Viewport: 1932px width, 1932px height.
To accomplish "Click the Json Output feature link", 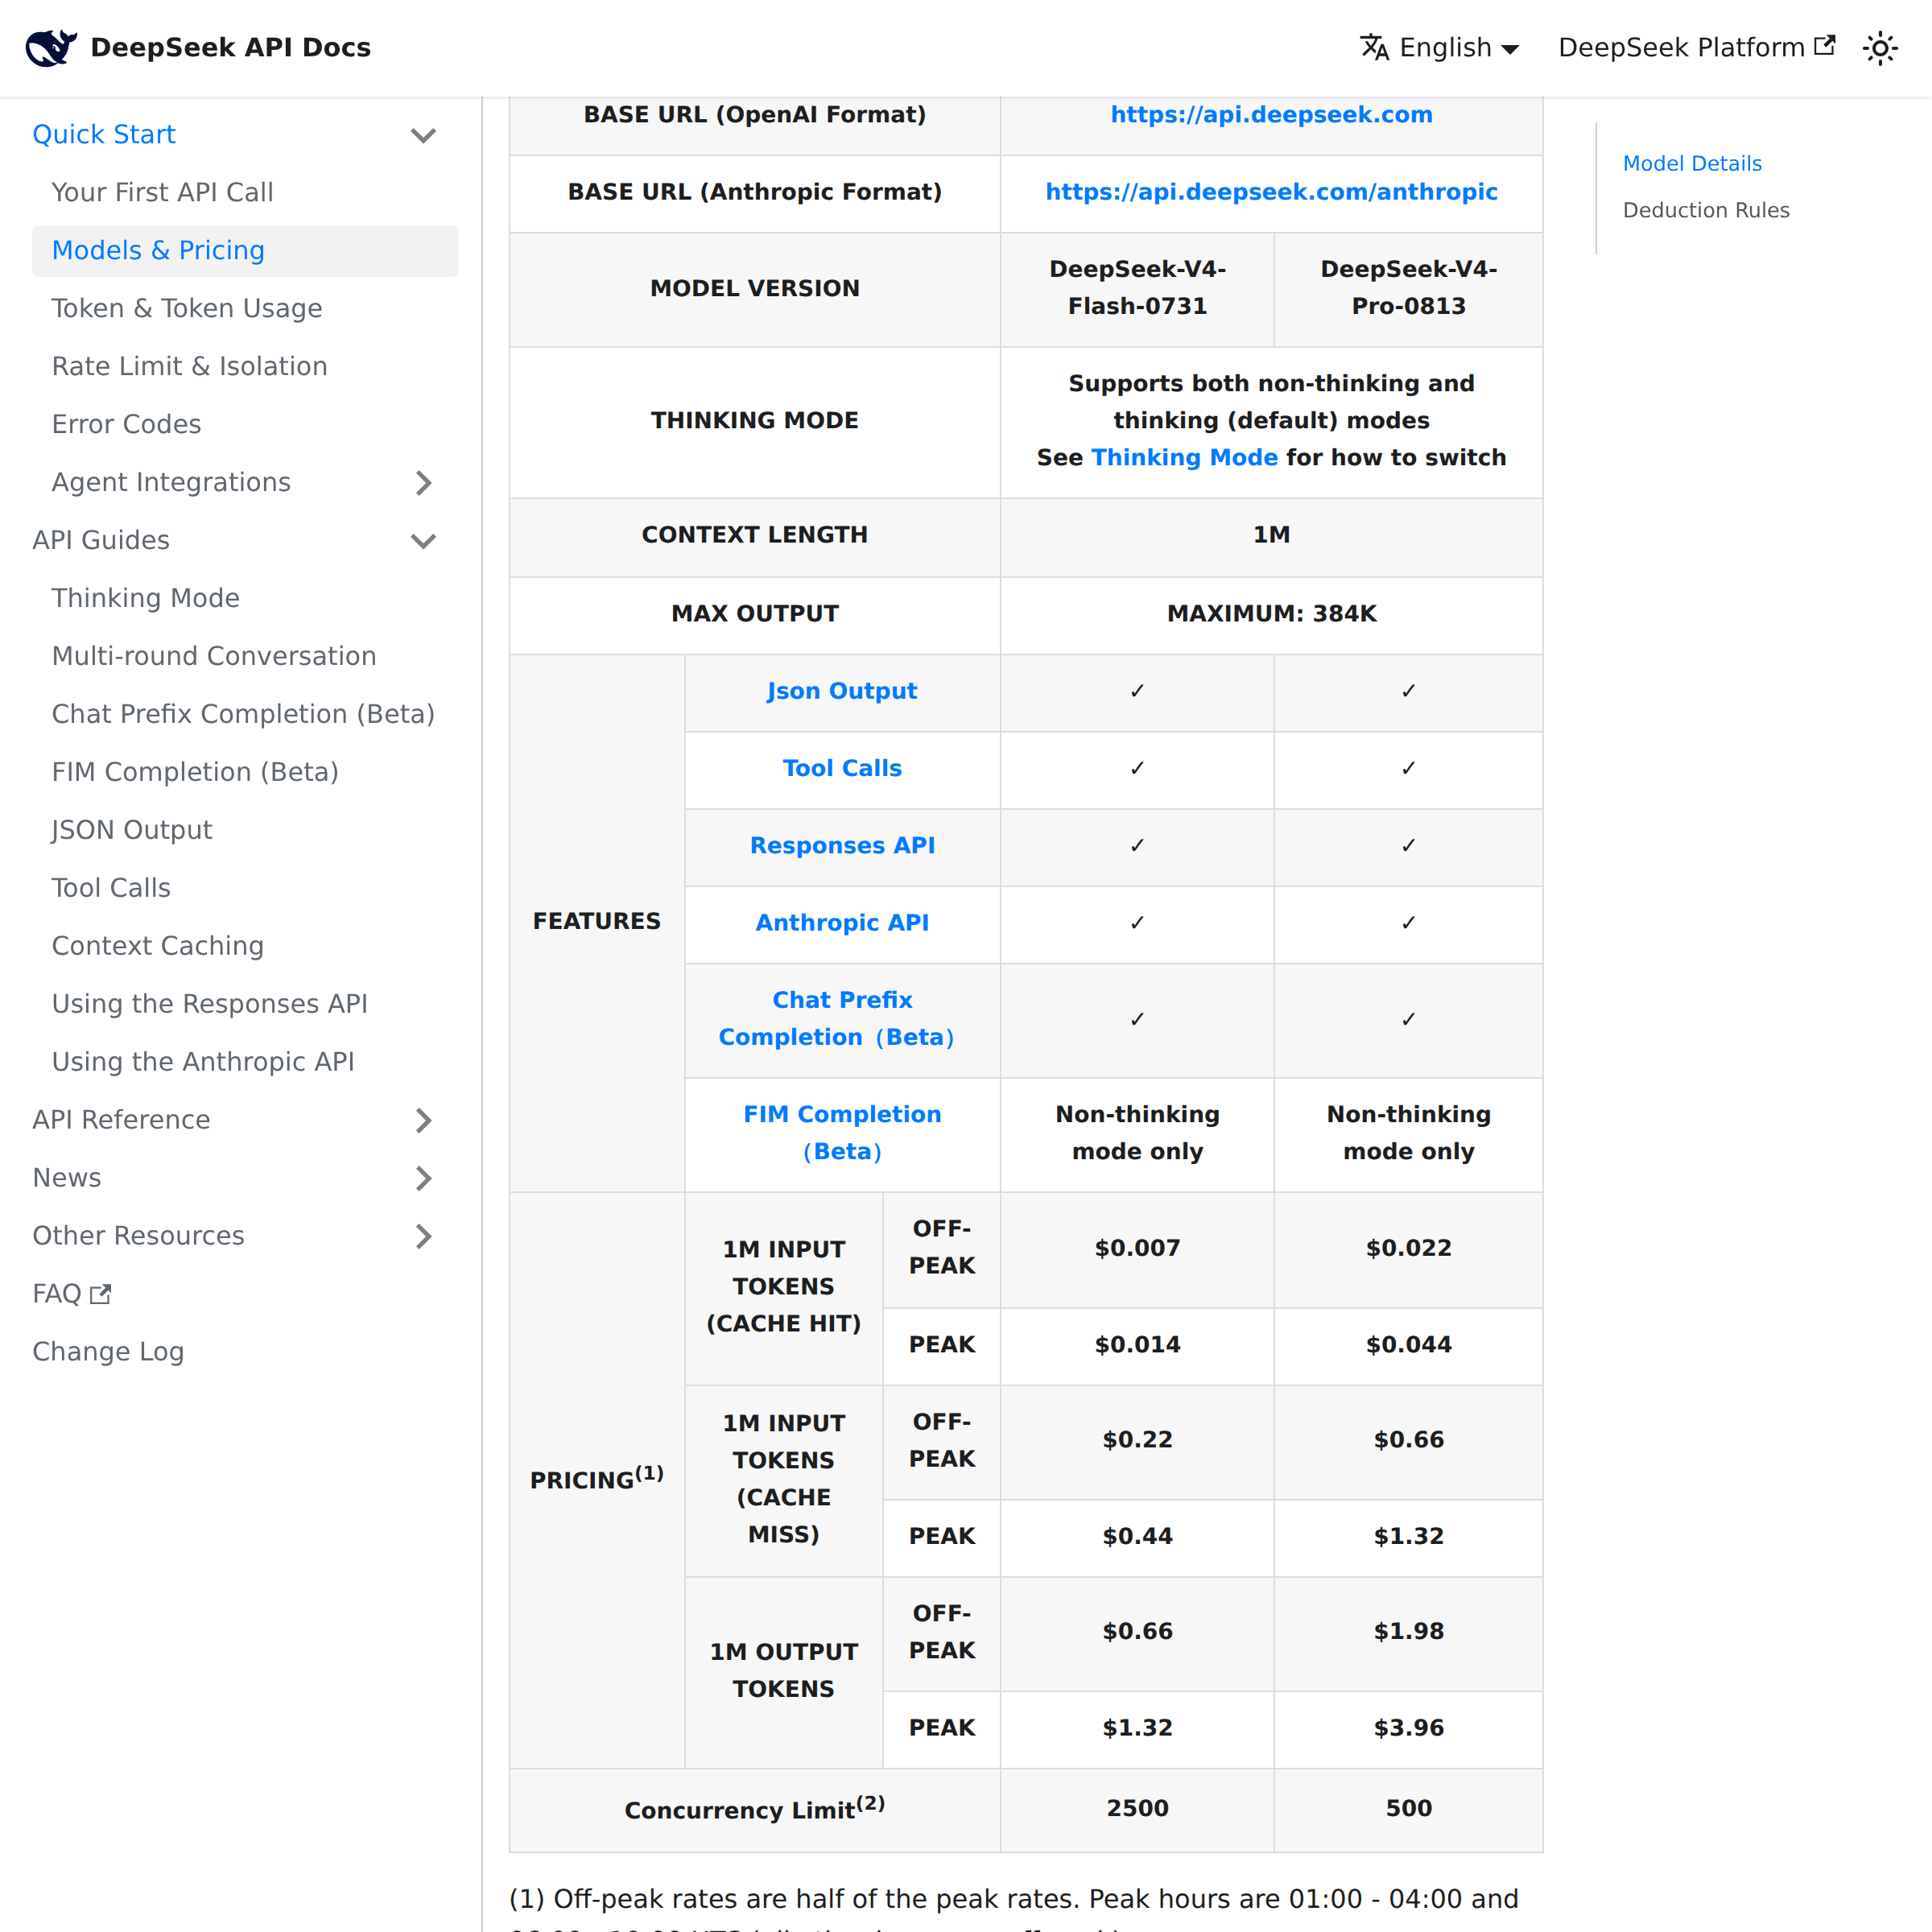I will [x=842, y=692].
